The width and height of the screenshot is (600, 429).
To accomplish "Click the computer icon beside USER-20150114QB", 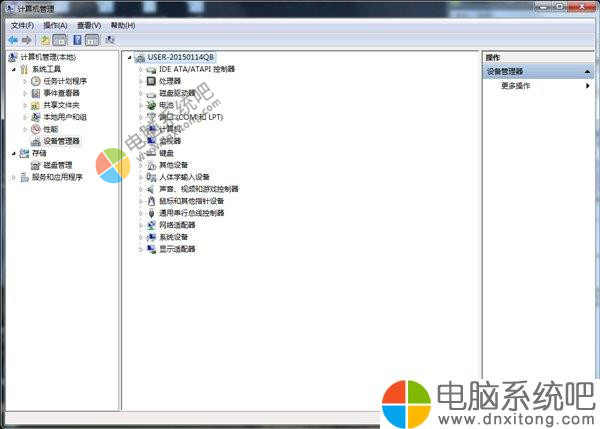I will (x=140, y=57).
